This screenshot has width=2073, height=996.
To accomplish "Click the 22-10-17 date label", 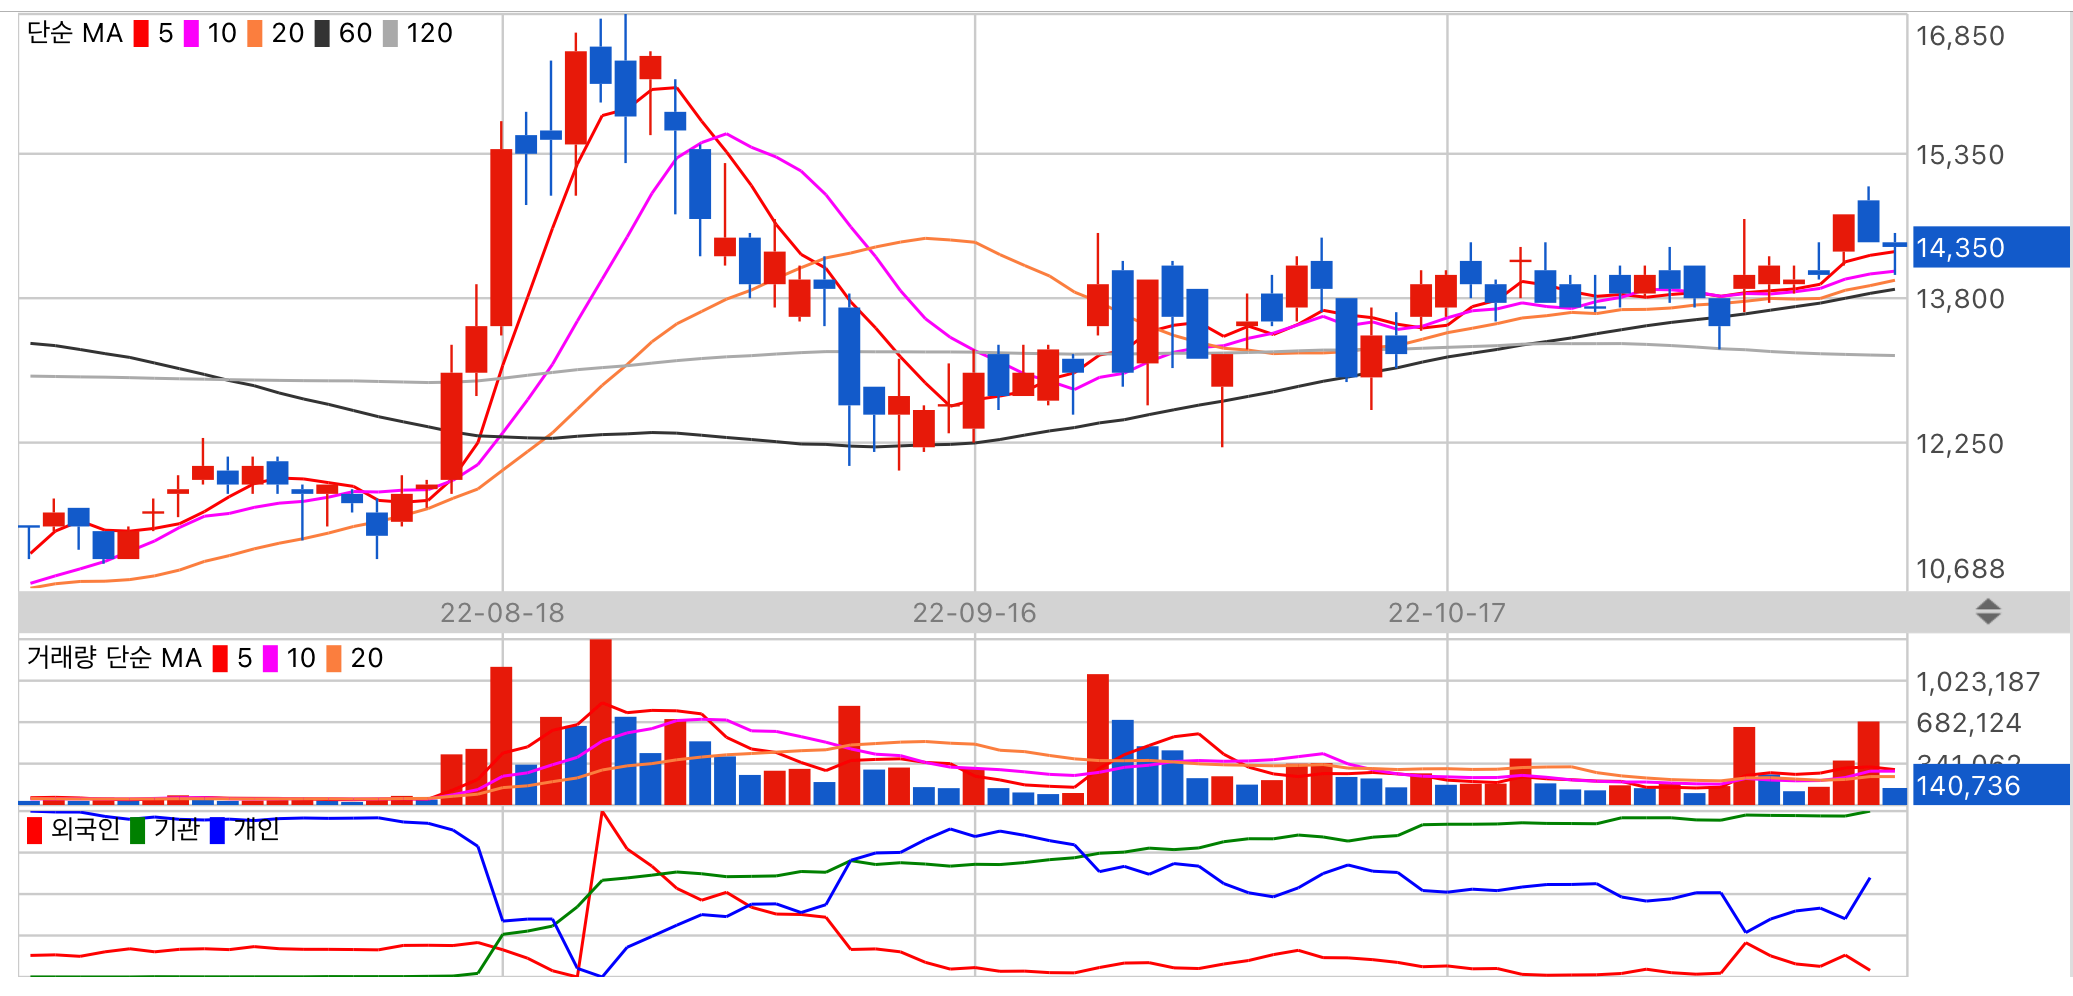I will 1447,612.
